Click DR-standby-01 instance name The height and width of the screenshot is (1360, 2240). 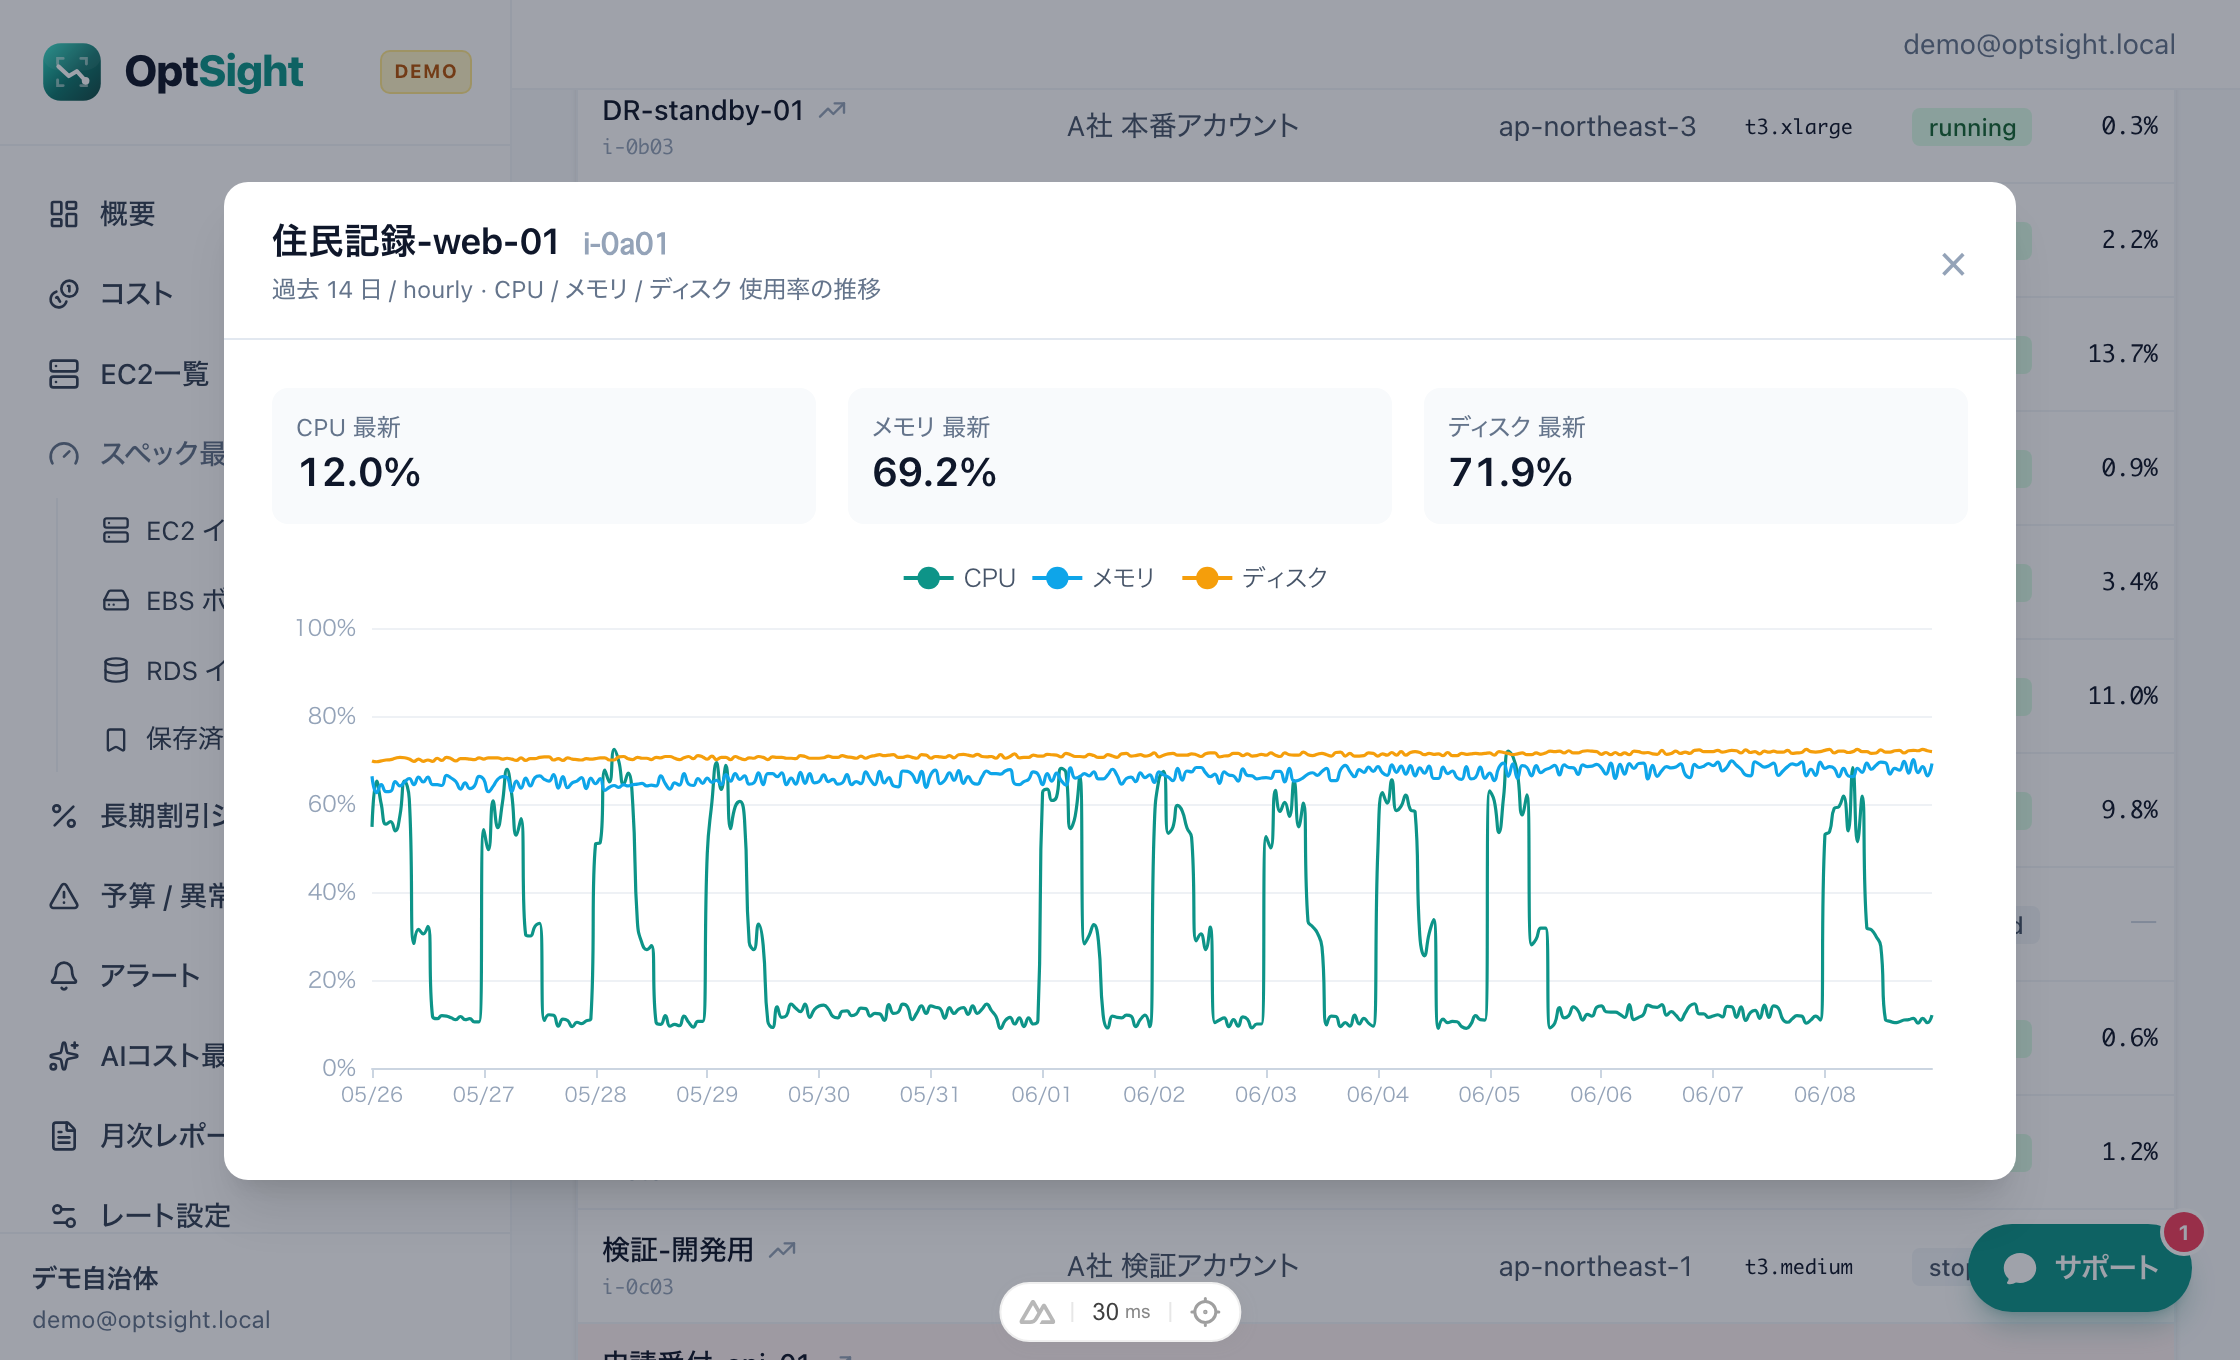(703, 110)
